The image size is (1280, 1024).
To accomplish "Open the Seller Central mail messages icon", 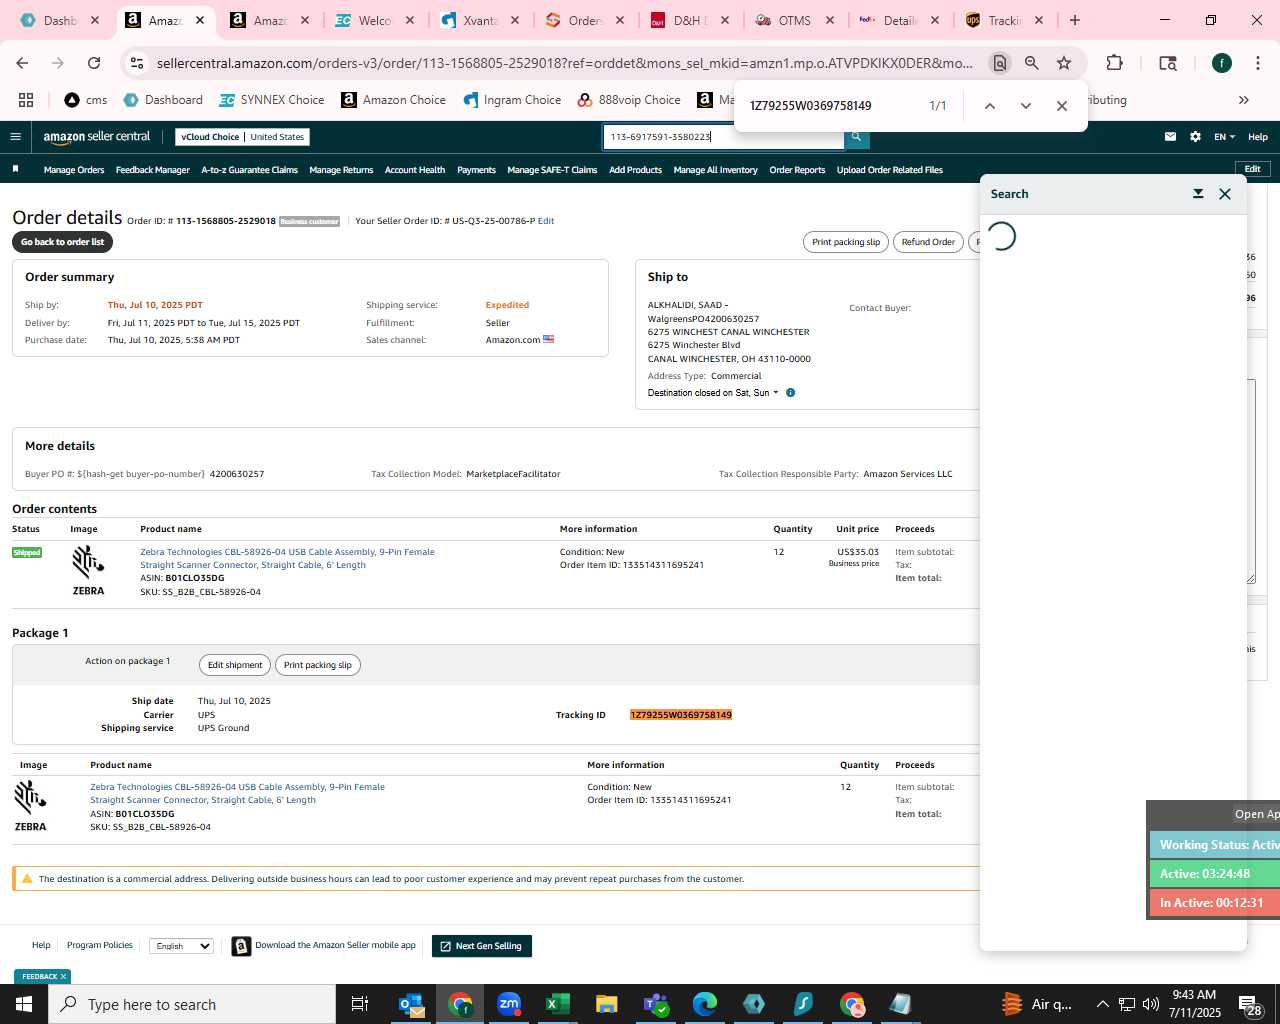I will coord(1170,137).
